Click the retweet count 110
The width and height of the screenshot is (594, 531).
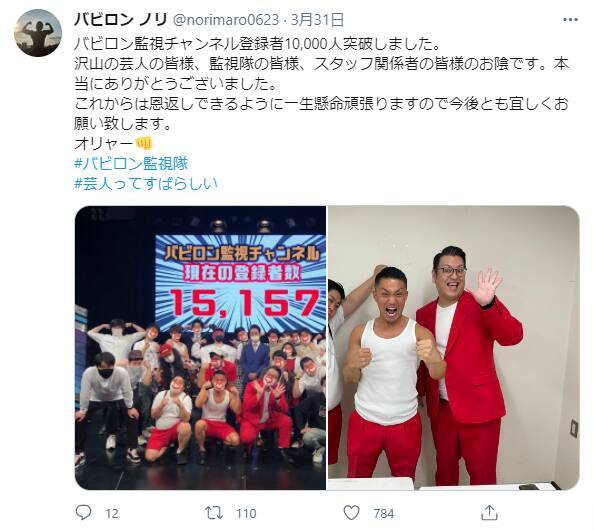click(246, 514)
